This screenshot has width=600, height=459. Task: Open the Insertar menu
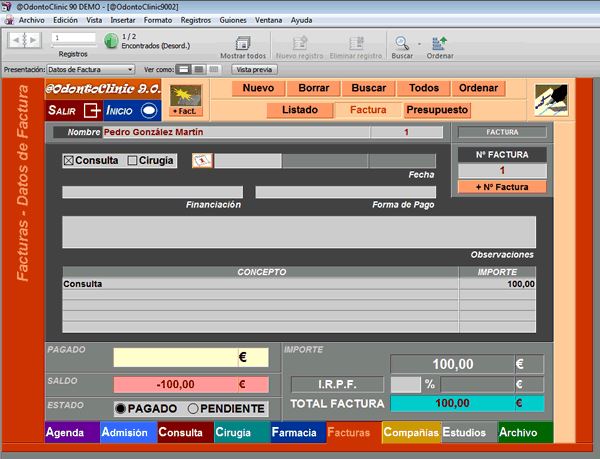tap(123, 20)
